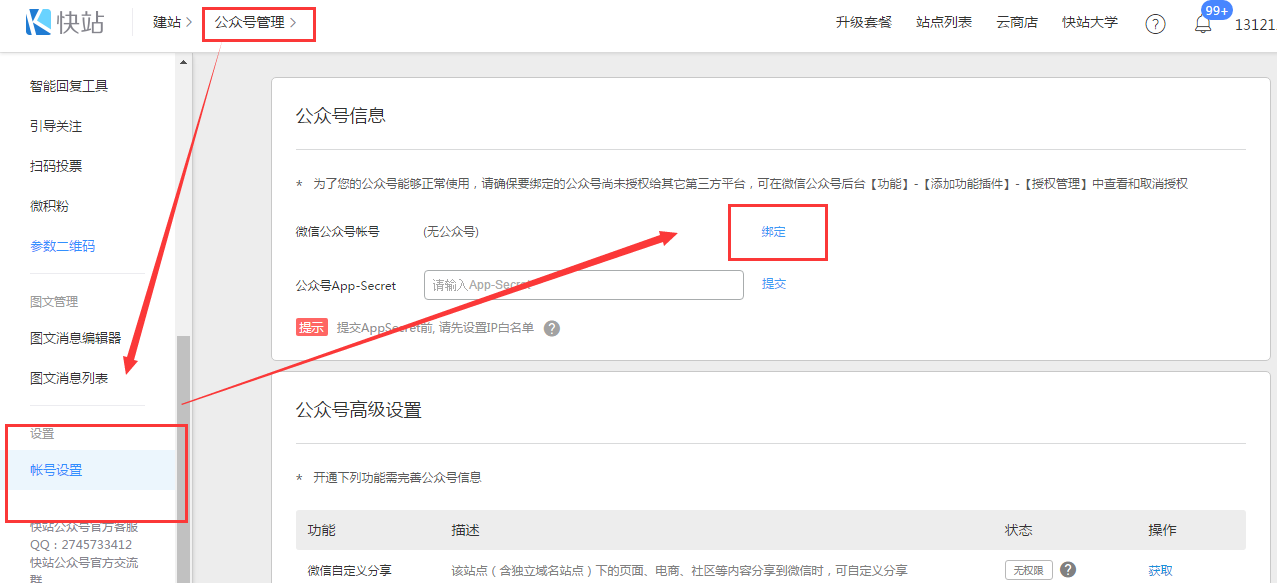Open 图文消息编辑器 from the sidebar

click(75, 338)
